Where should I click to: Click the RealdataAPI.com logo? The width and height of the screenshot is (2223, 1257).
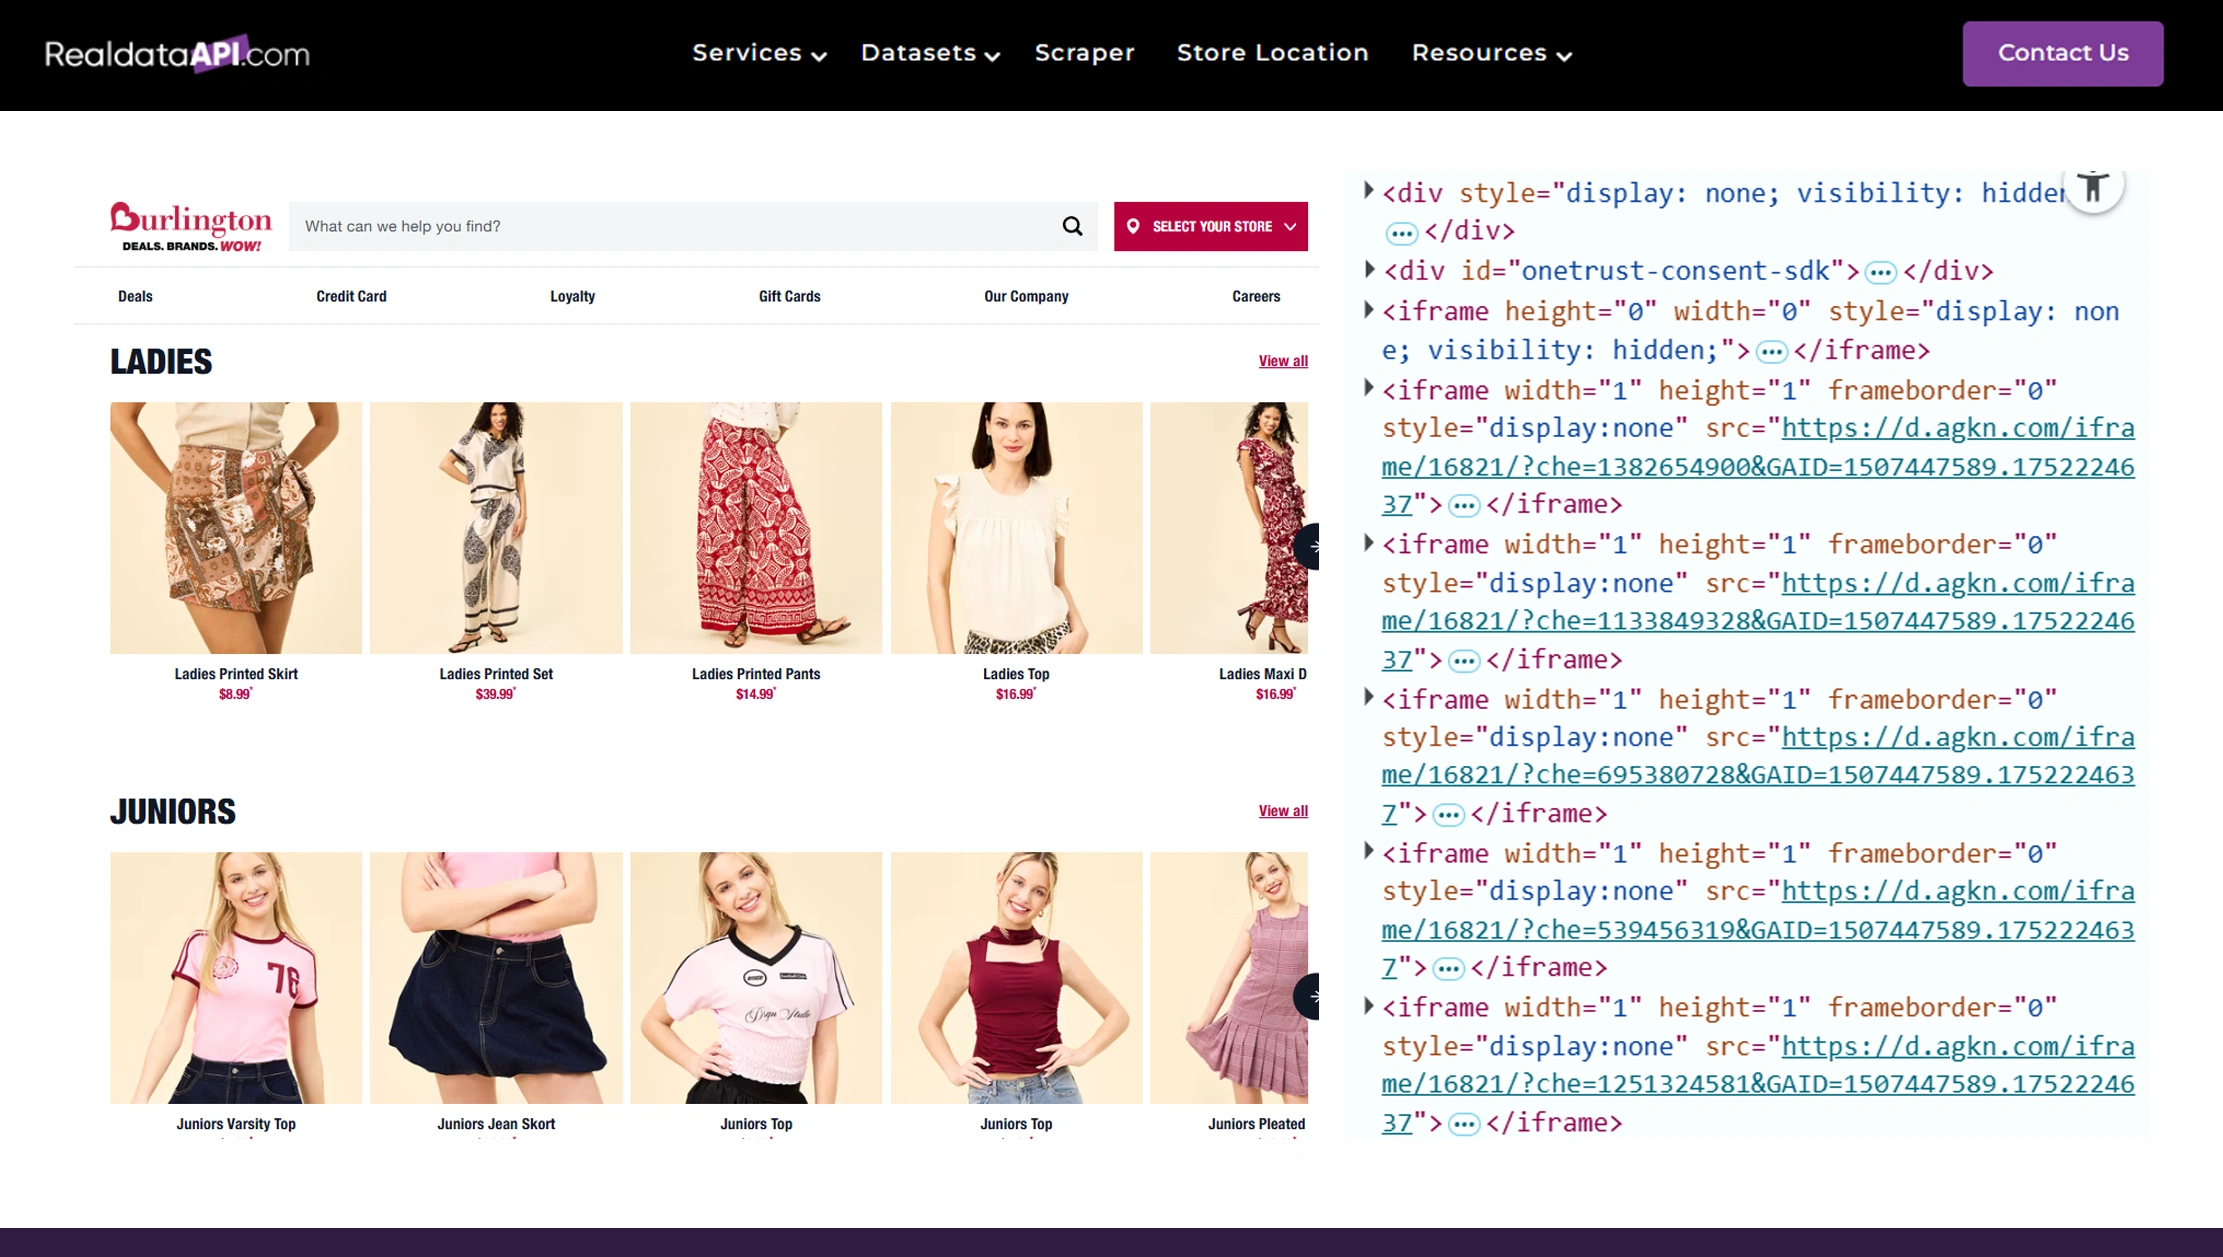click(177, 54)
